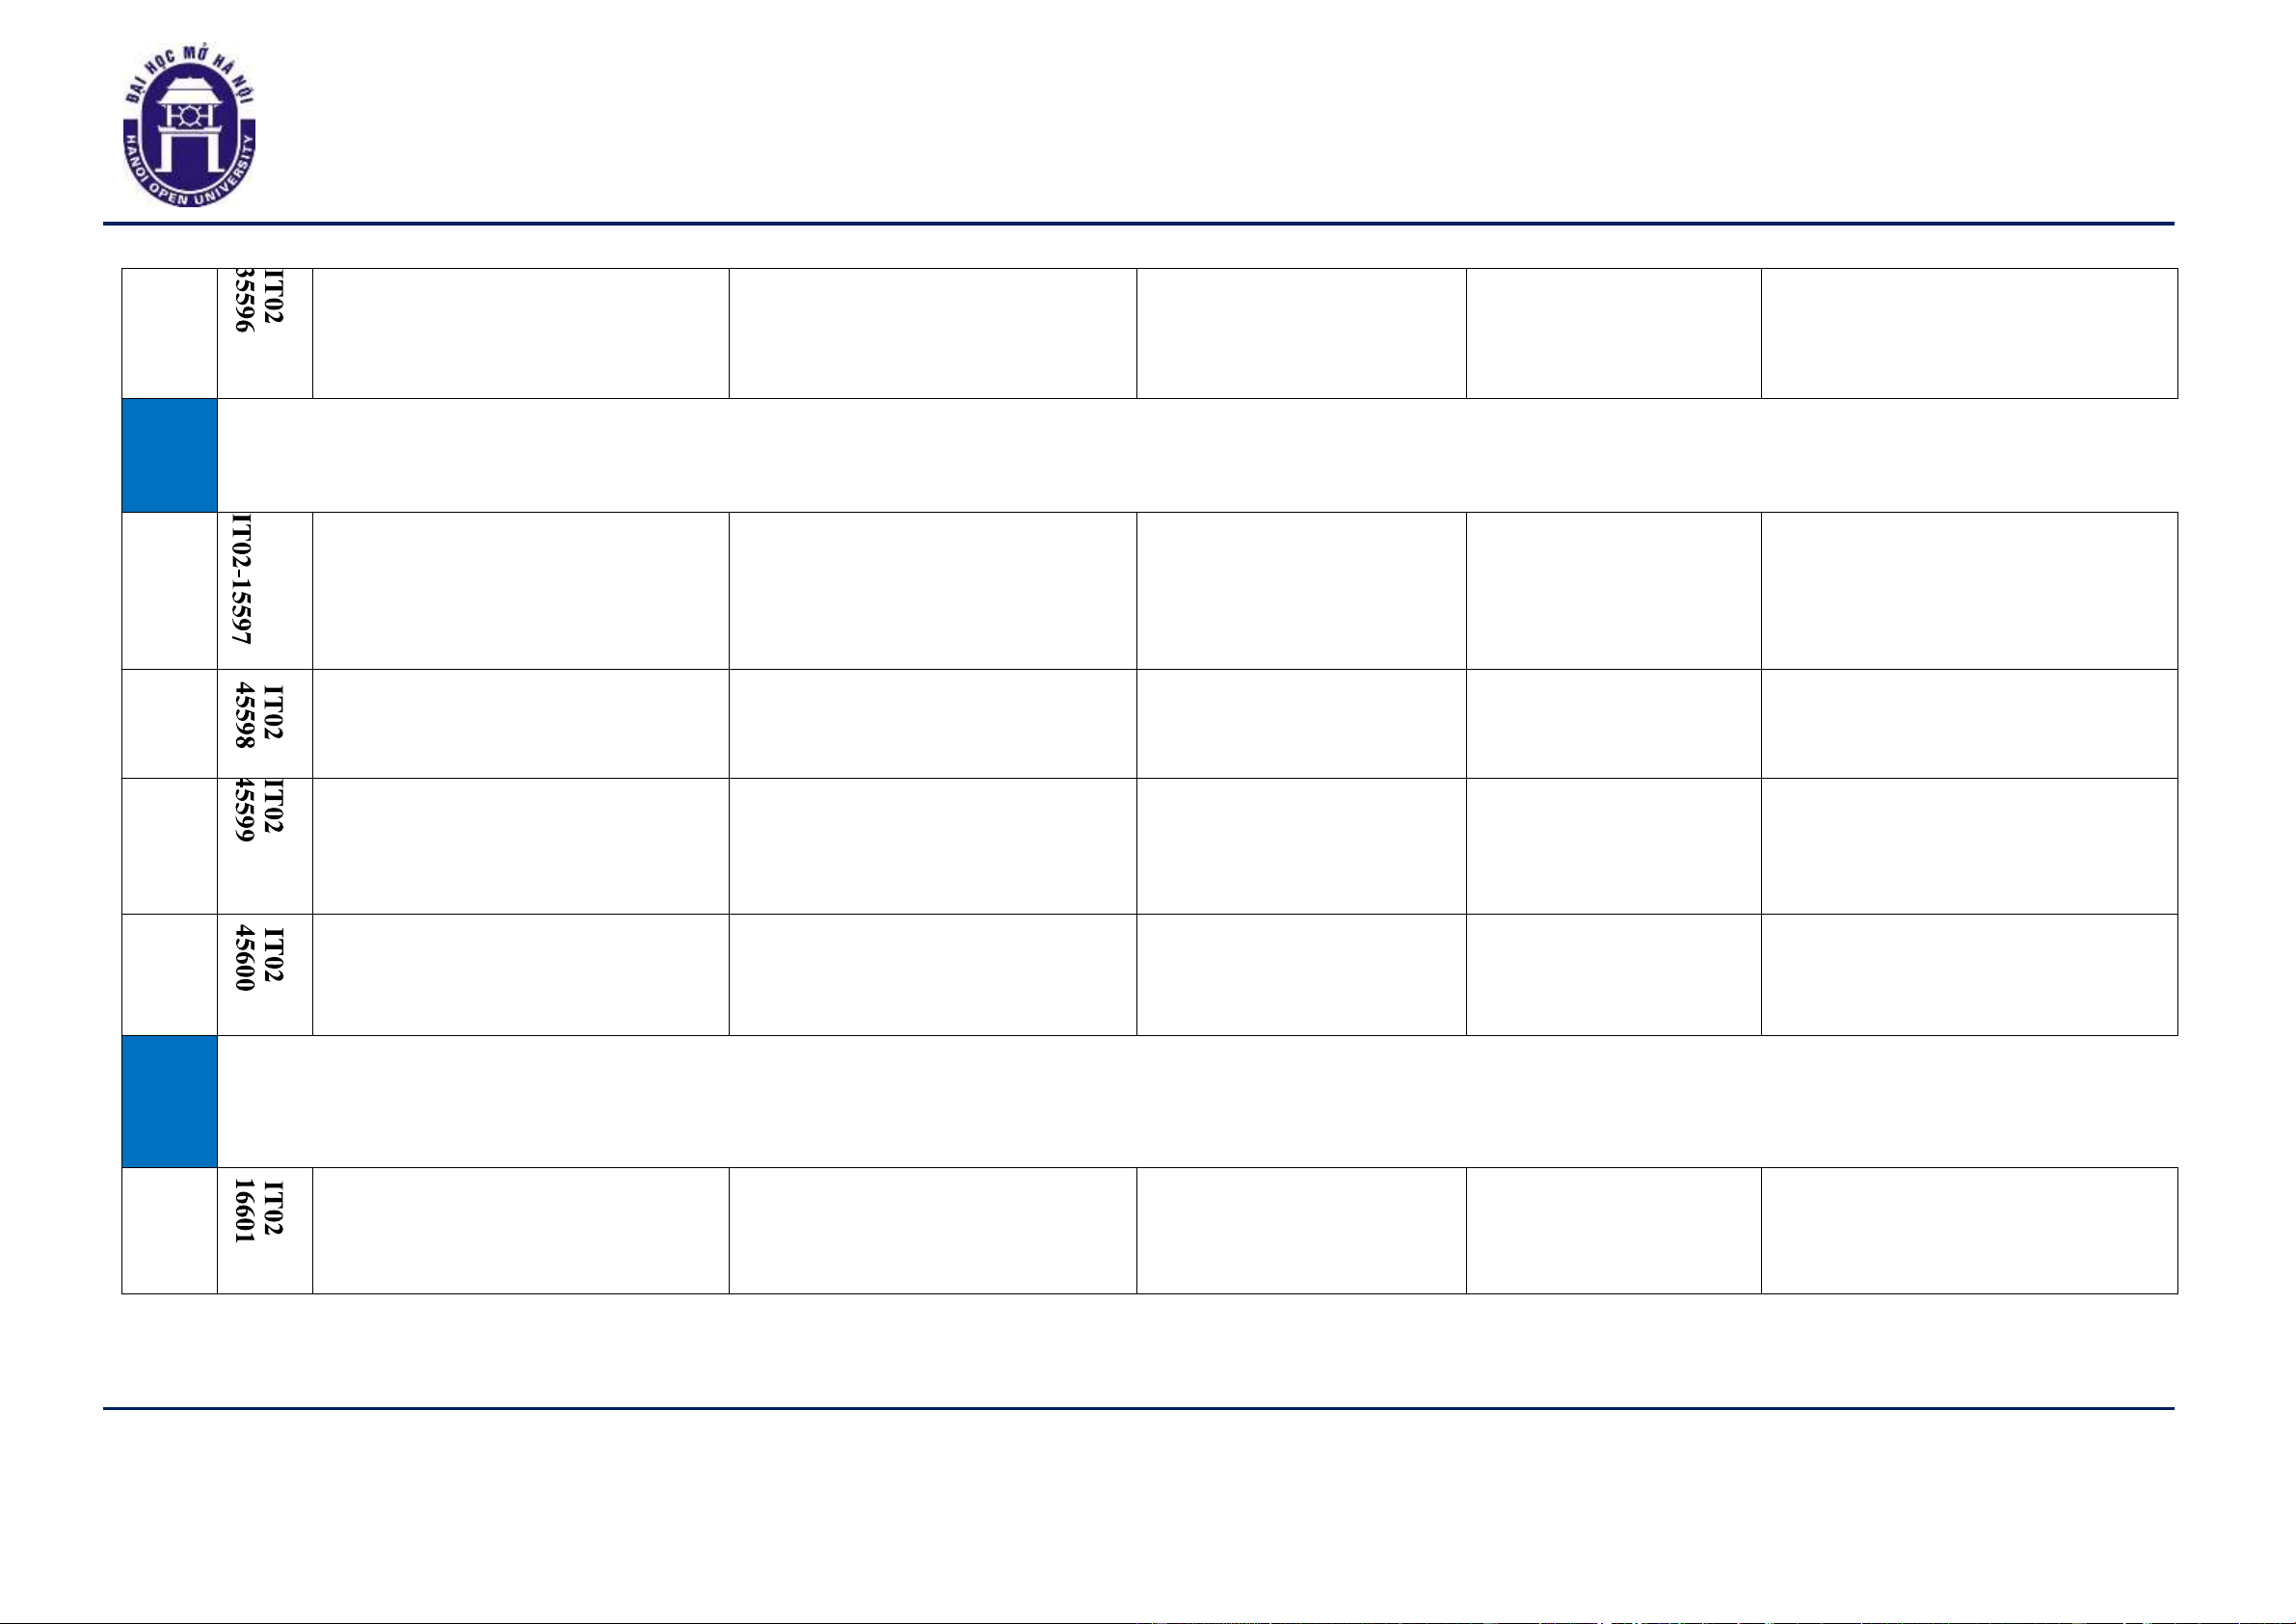Select the IT02 45599 code cell
Viewport: 2296px width, 1624px height.
(x=264, y=845)
